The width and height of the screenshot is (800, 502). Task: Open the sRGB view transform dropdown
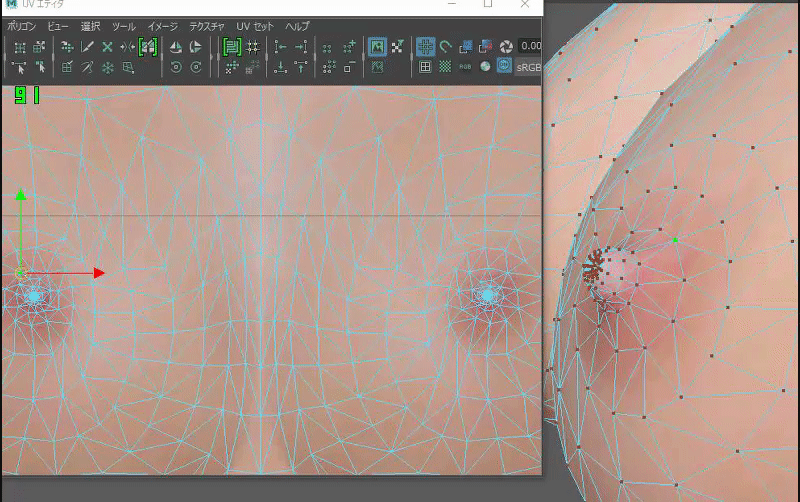527,68
